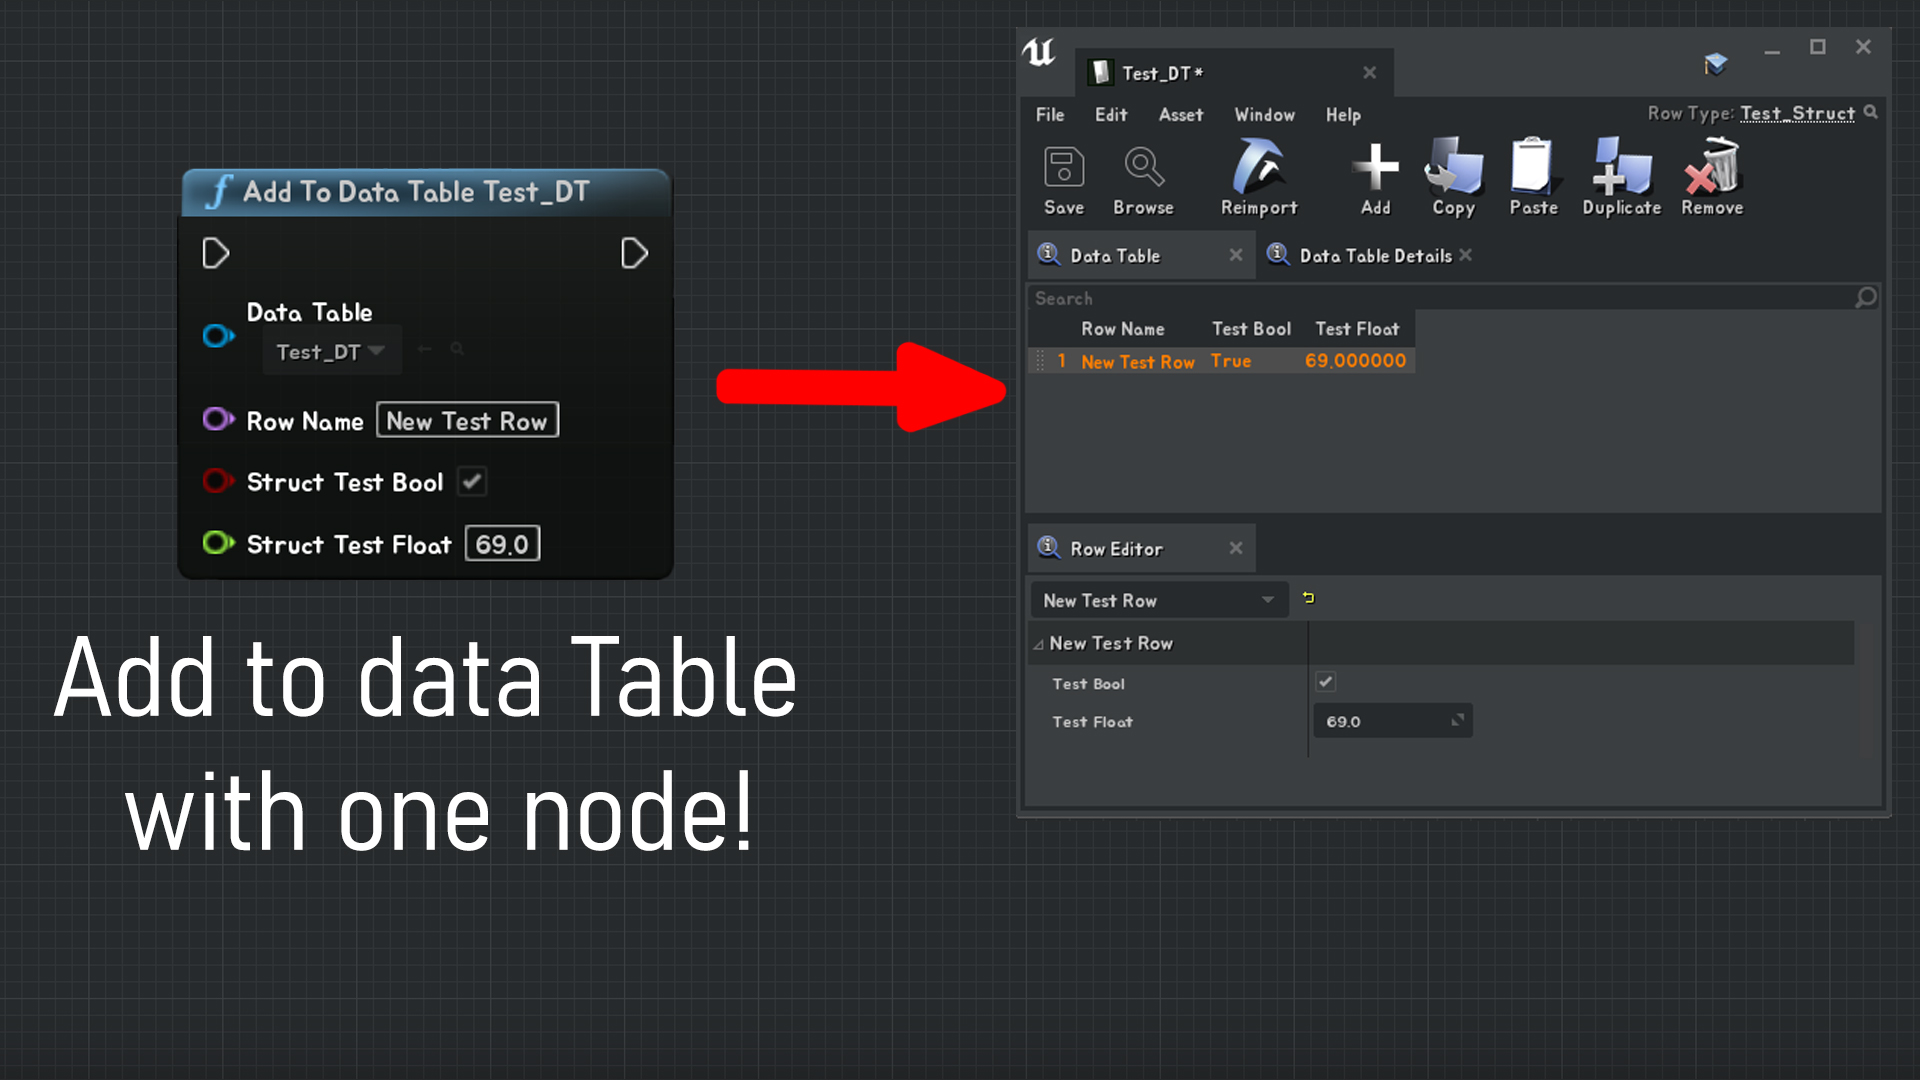
Task: Click the Test_Struct row type link
Action: tap(1797, 113)
